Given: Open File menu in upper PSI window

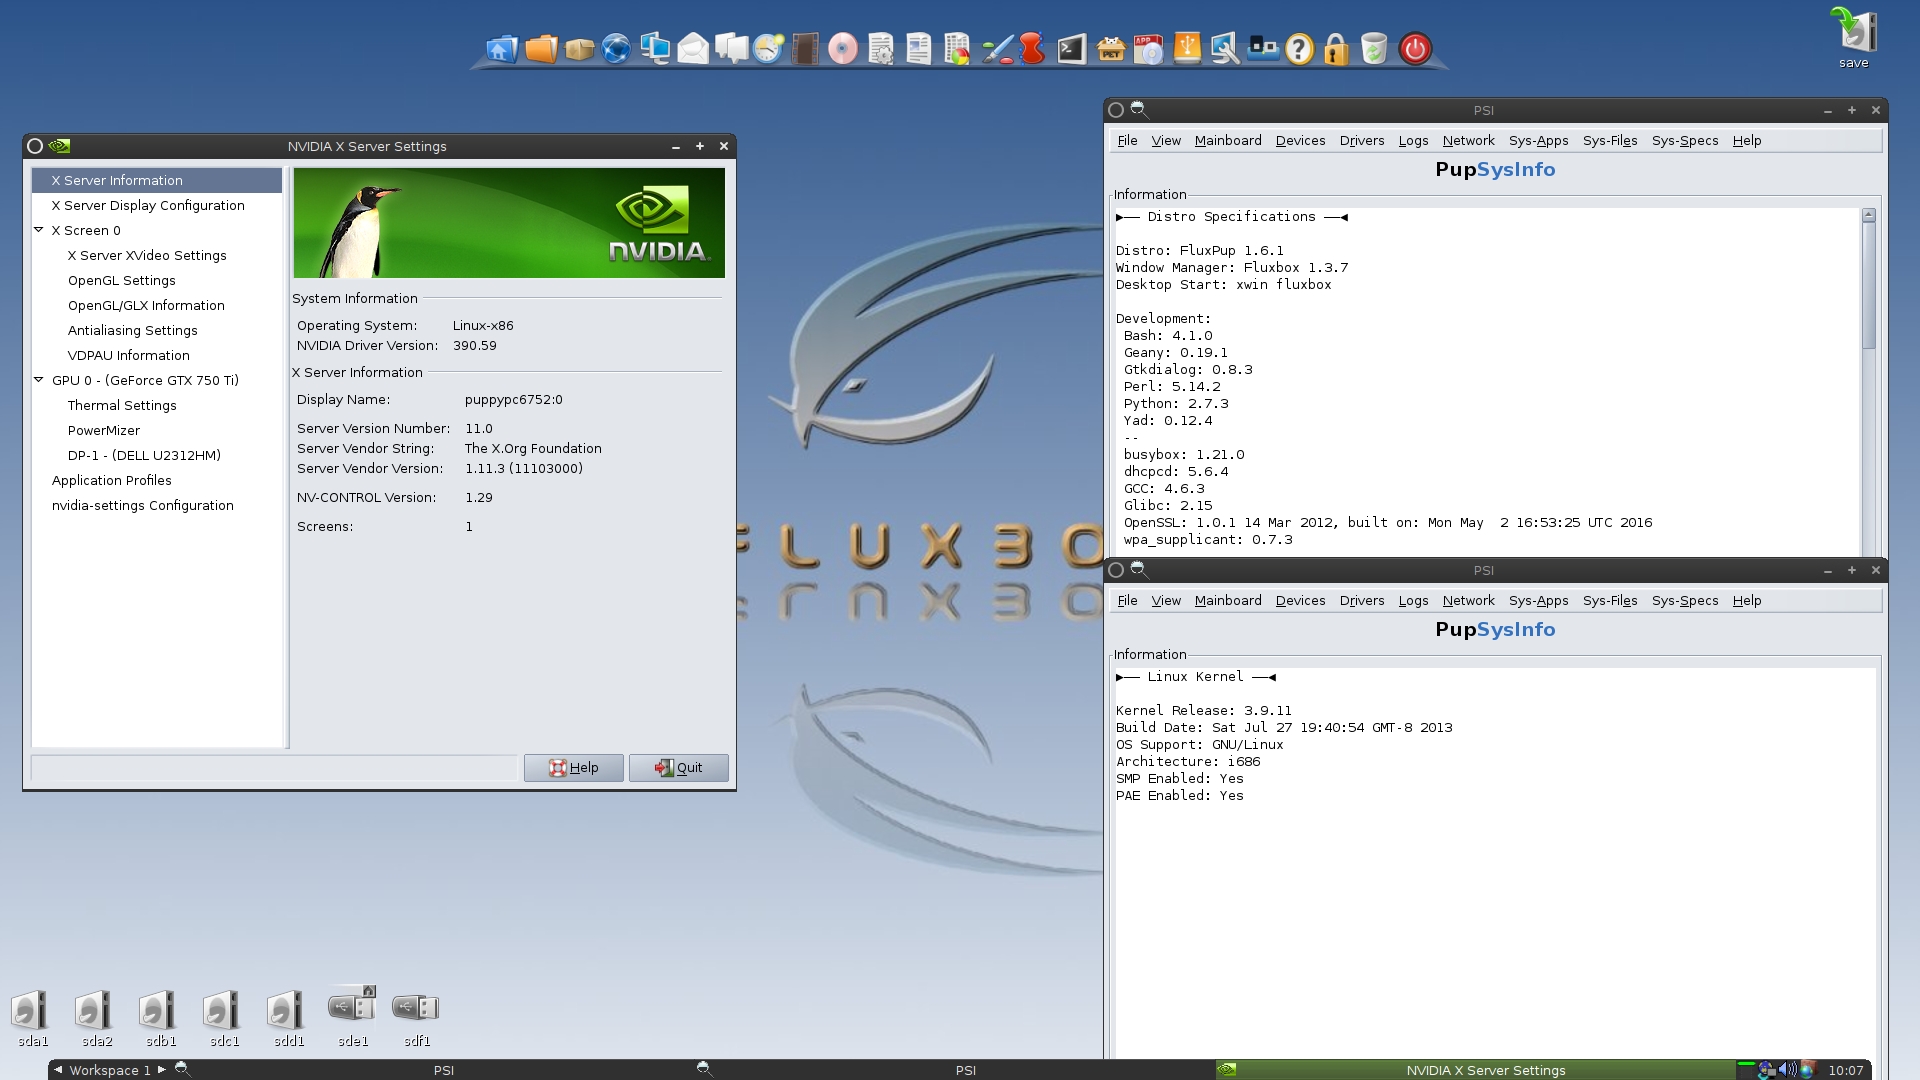Looking at the screenshot, I should [x=1127, y=140].
